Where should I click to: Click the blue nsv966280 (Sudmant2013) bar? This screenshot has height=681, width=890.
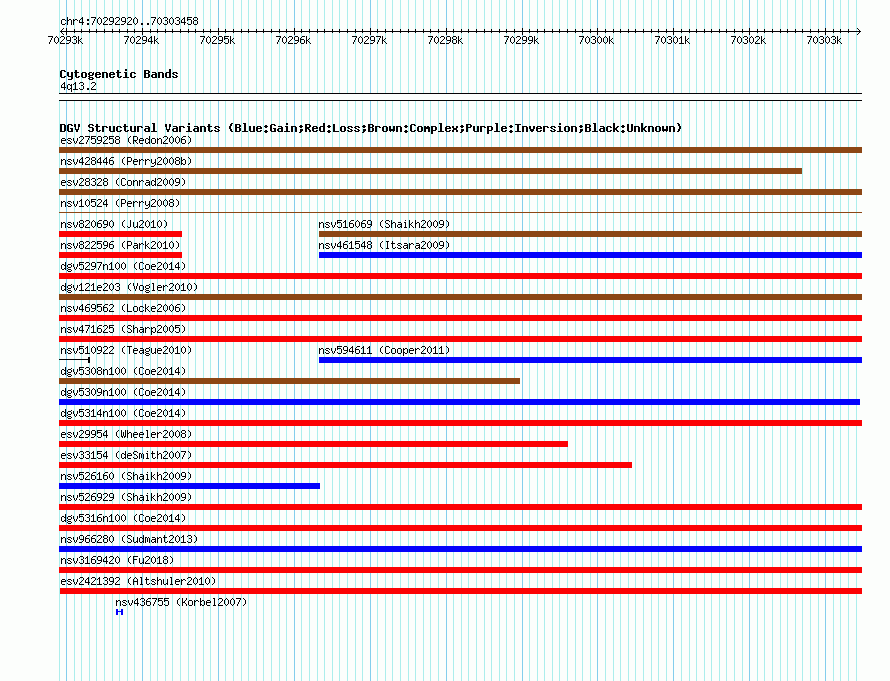click(x=460, y=549)
